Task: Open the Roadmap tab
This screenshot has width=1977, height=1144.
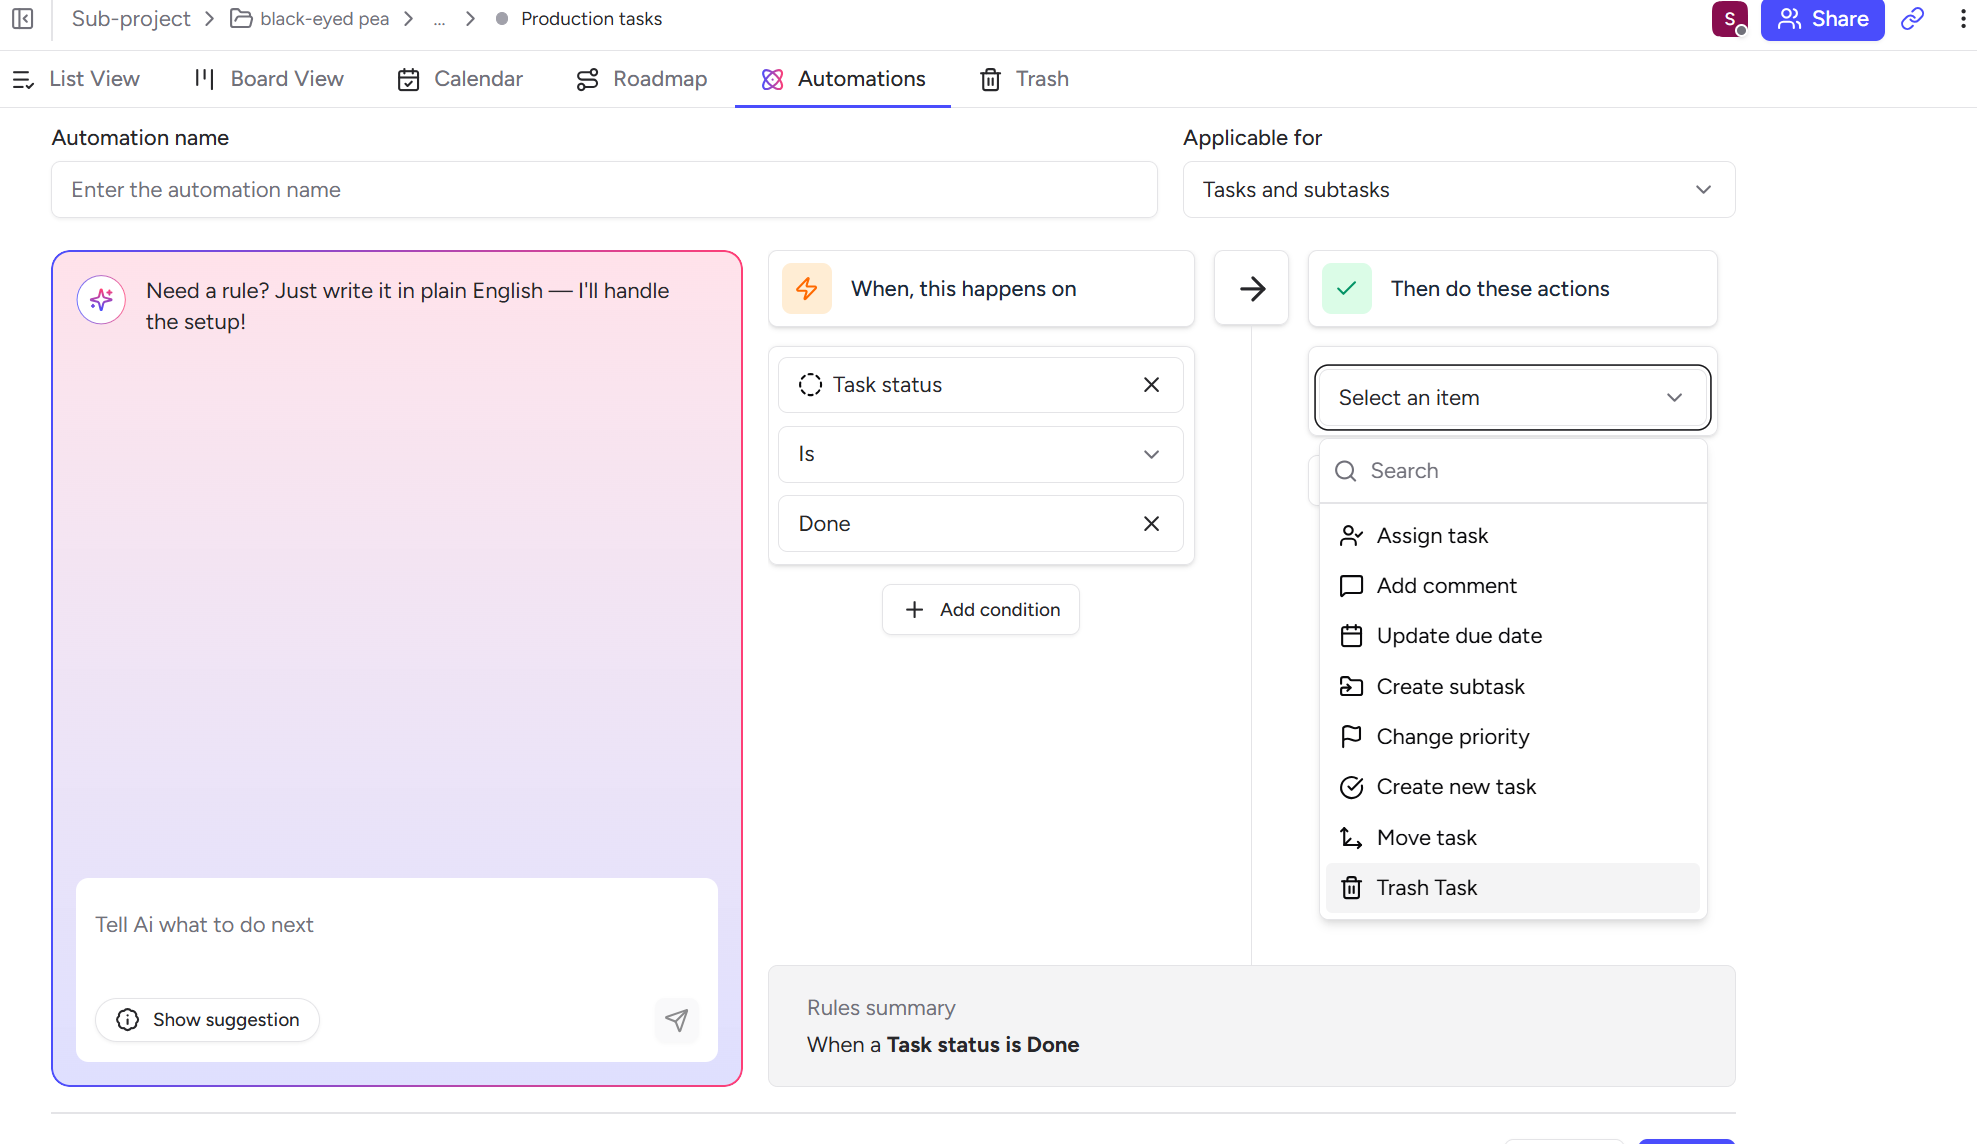Action: tap(641, 79)
